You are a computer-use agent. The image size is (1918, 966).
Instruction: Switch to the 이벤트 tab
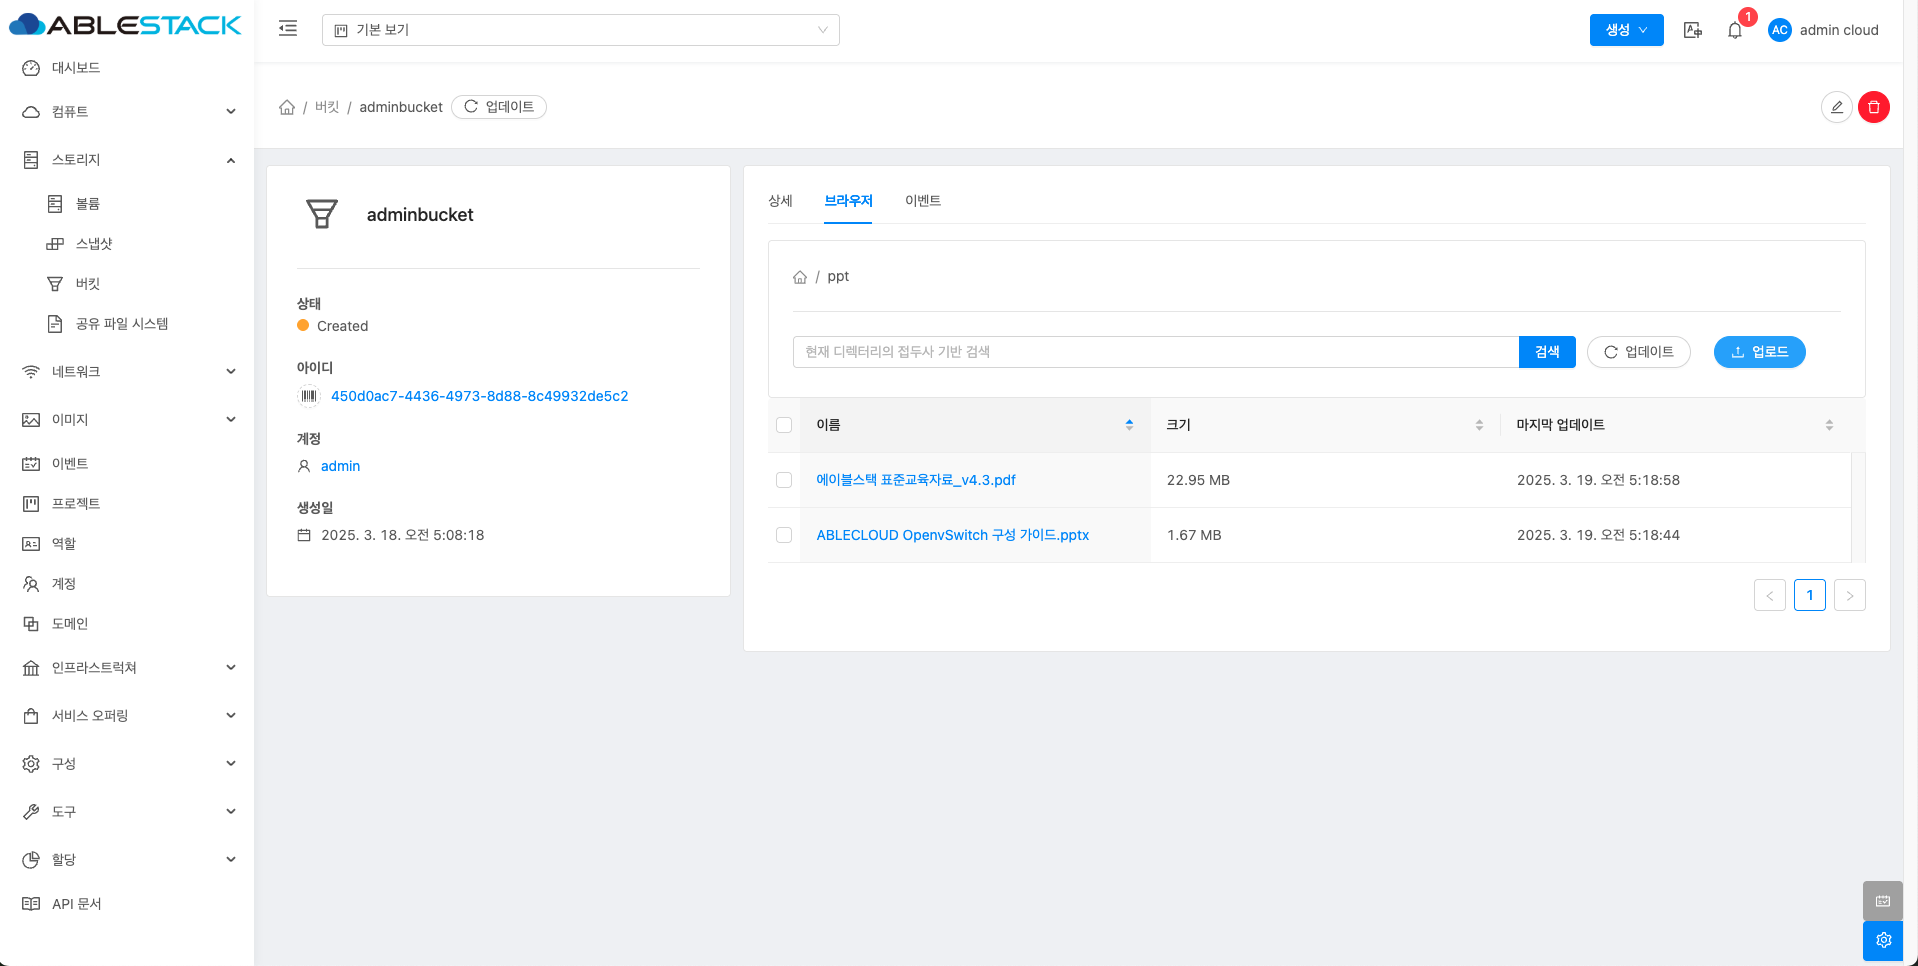(x=922, y=201)
